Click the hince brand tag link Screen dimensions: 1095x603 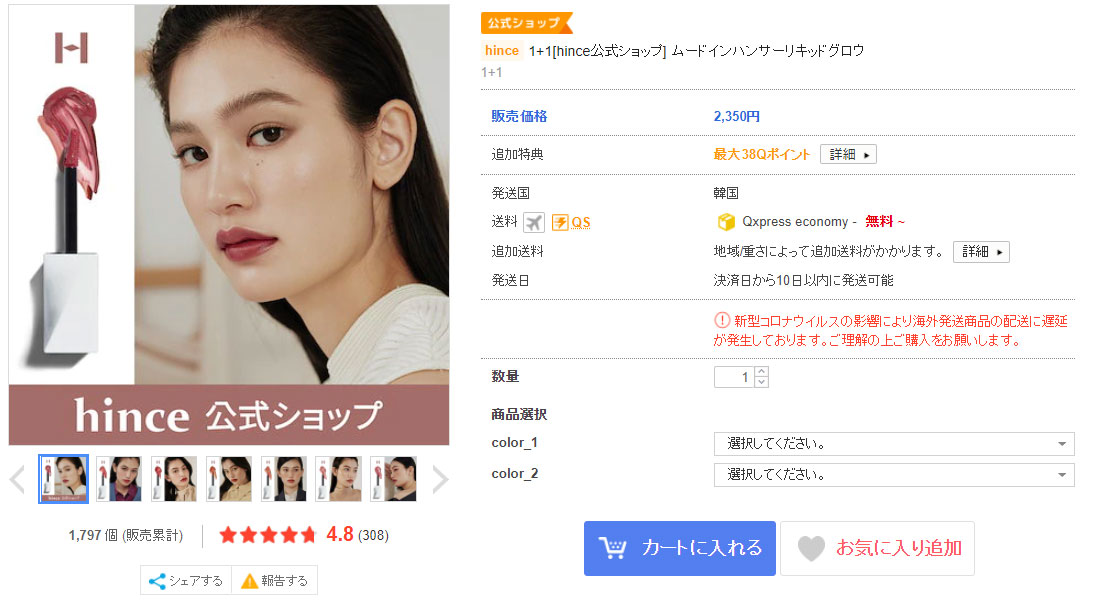pyautogui.click(x=501, y=50)
